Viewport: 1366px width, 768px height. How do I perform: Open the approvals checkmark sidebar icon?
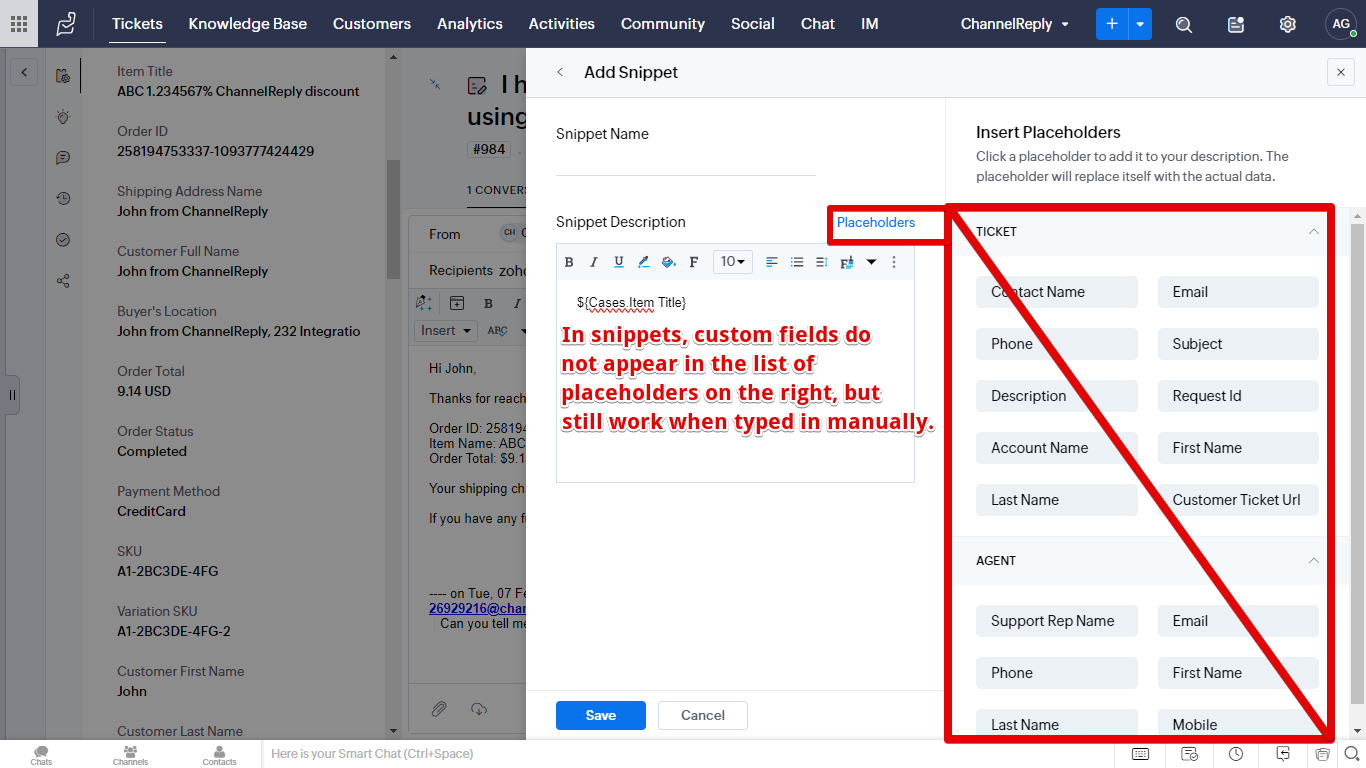click(63, 240)
